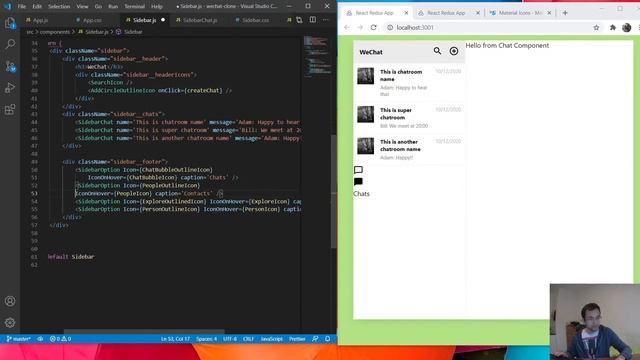The image size is (640, 360).
Task: Switch to the second React Redux App tab
Action: pyautogui.click(x=446, y=13)
